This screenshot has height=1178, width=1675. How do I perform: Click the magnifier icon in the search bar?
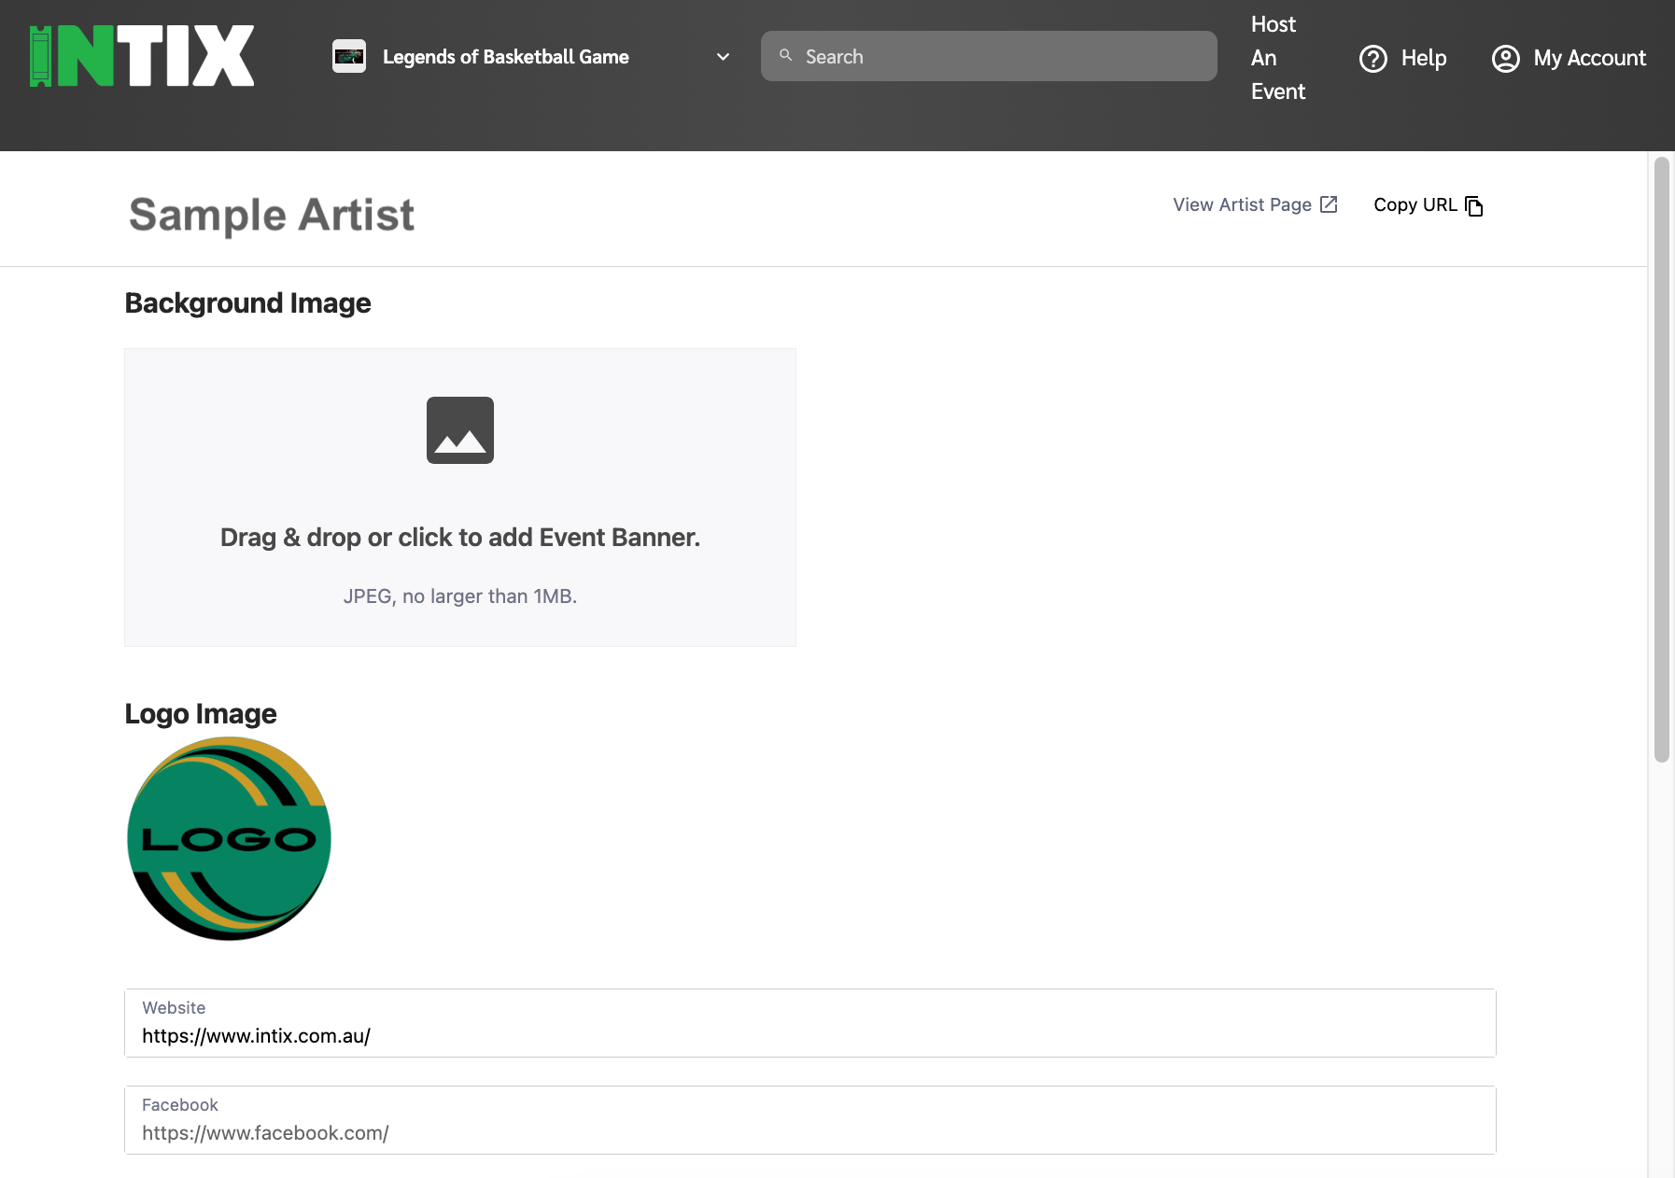coord(786,55)
